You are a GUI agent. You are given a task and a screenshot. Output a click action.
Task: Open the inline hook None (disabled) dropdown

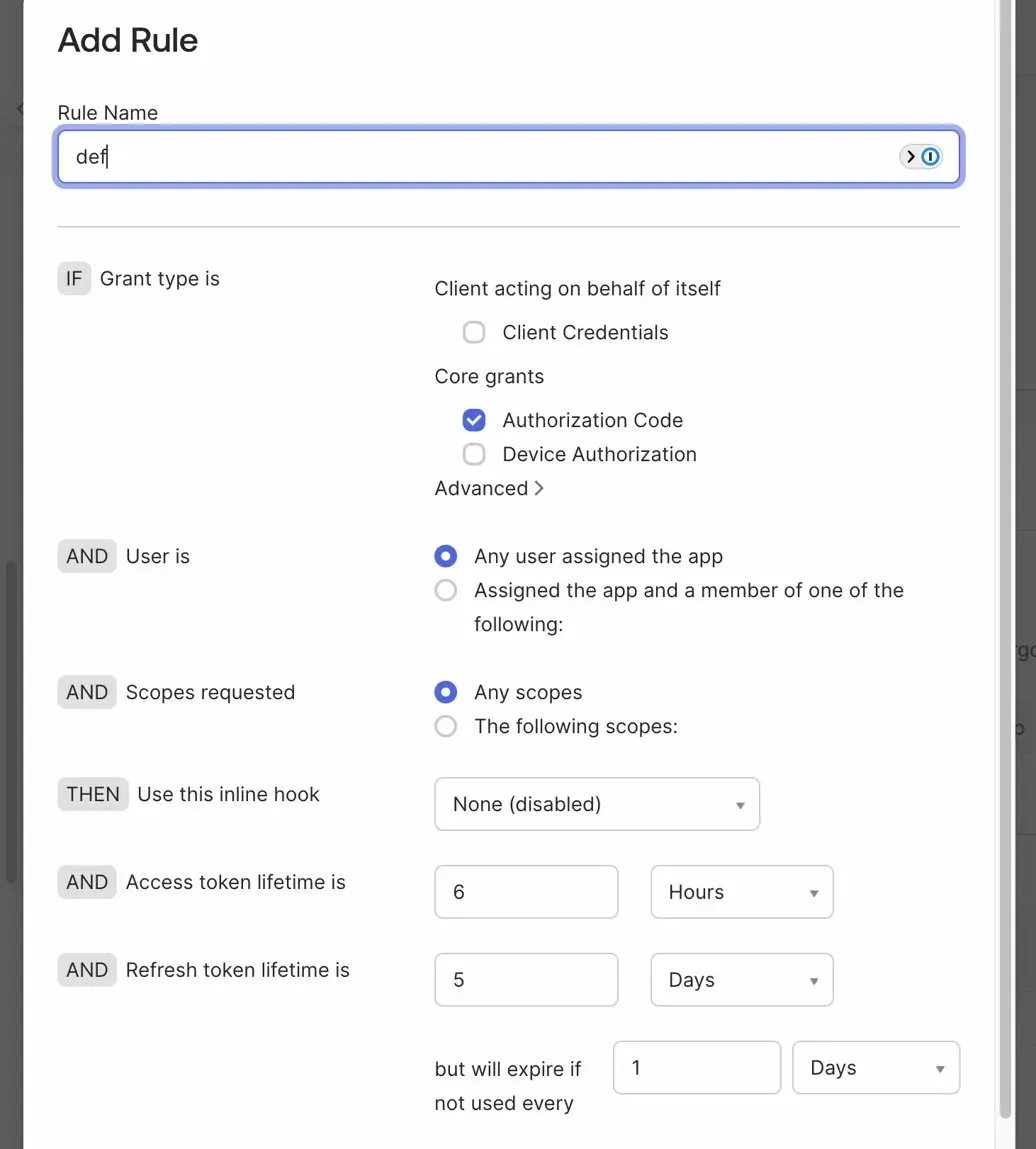(x=597, y=804)
